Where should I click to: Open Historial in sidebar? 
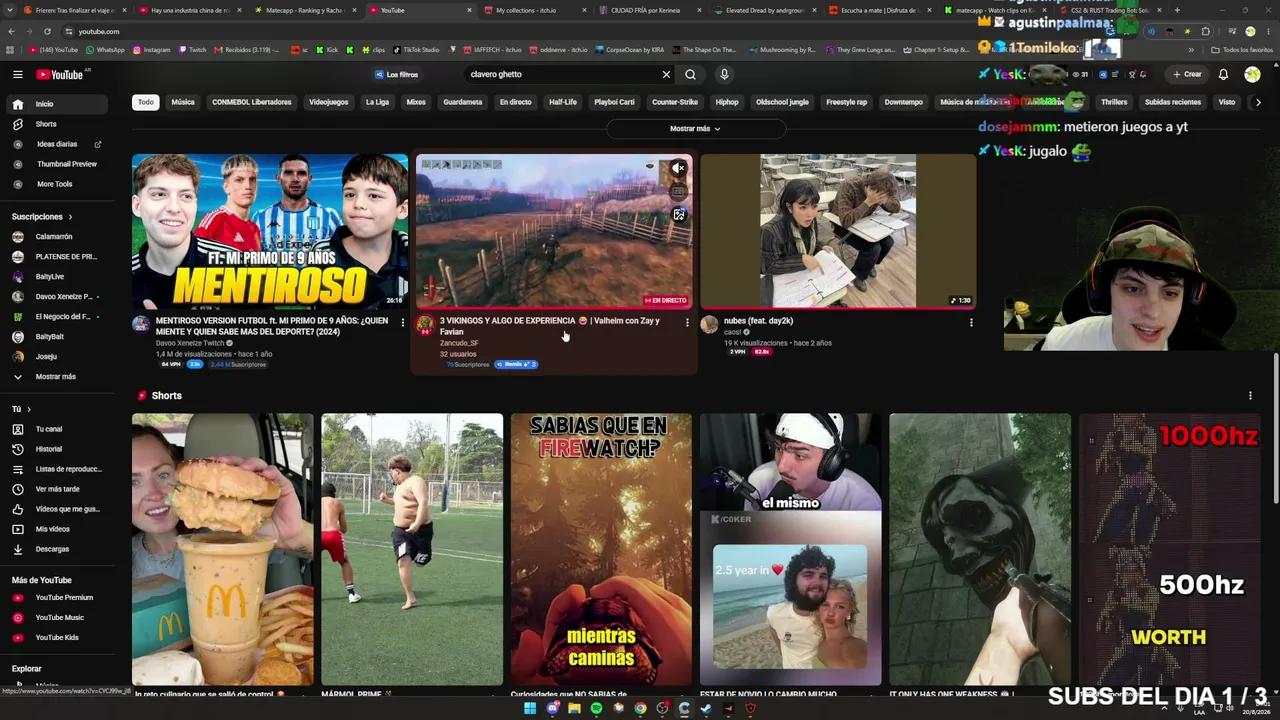click(x=56, y=449)
